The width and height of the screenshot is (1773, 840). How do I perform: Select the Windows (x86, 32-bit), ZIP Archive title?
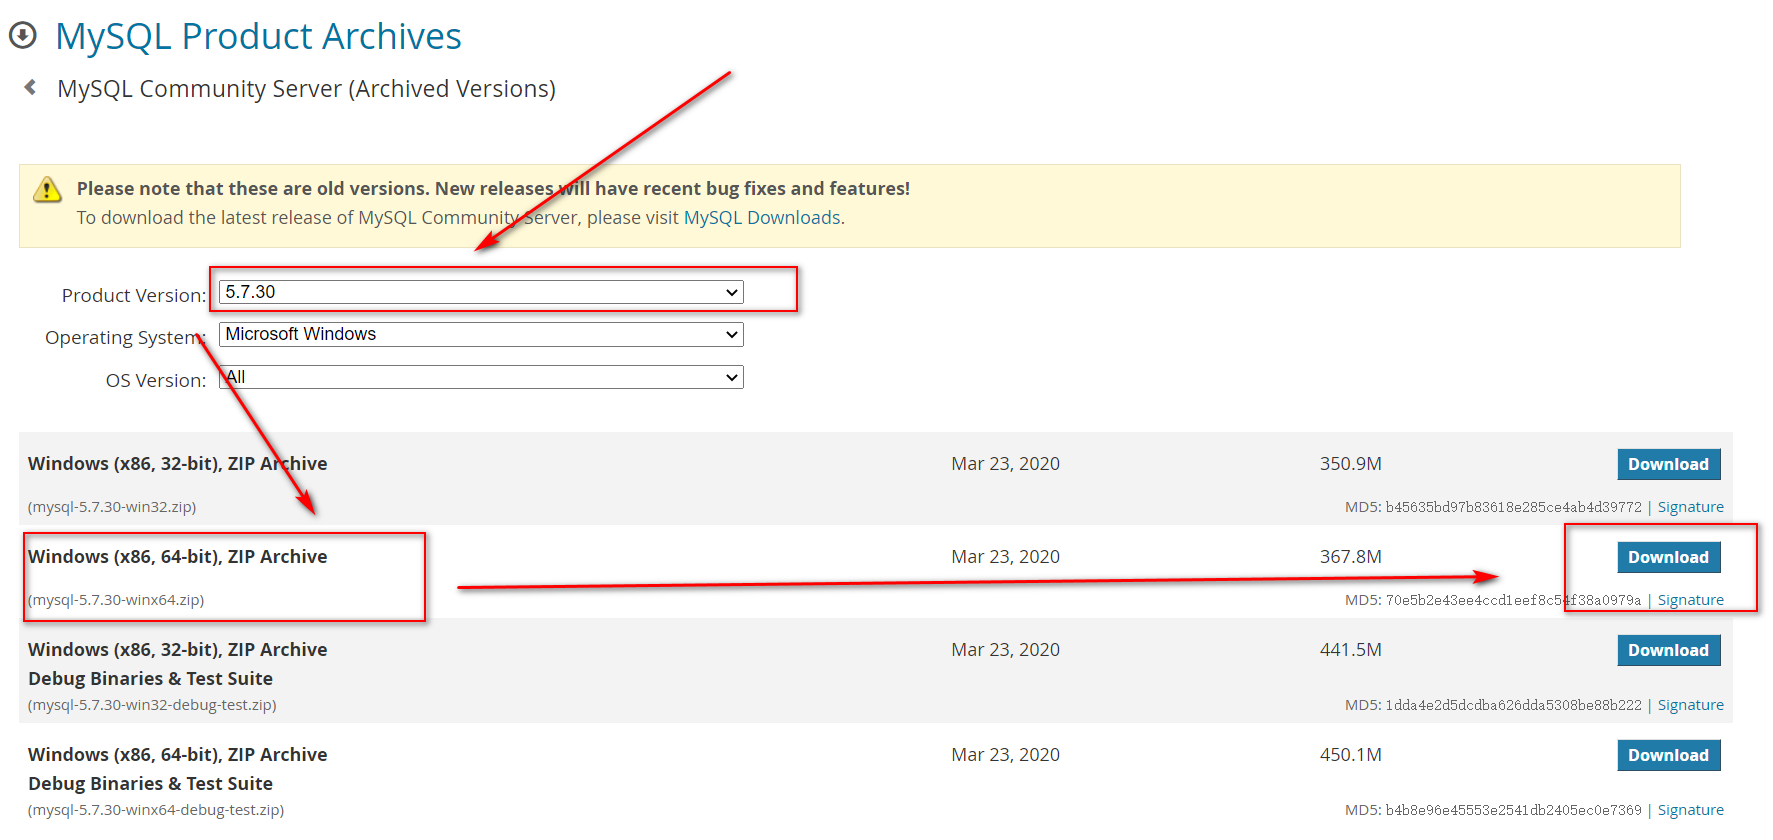click(178, 463)
